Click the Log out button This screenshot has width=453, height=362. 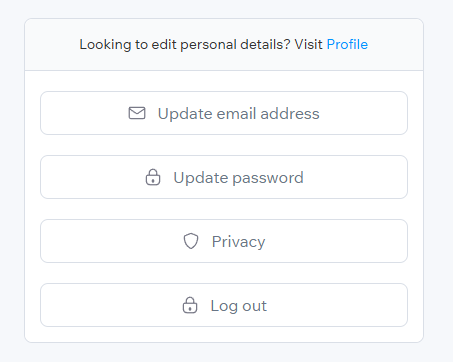coord(224,305)
